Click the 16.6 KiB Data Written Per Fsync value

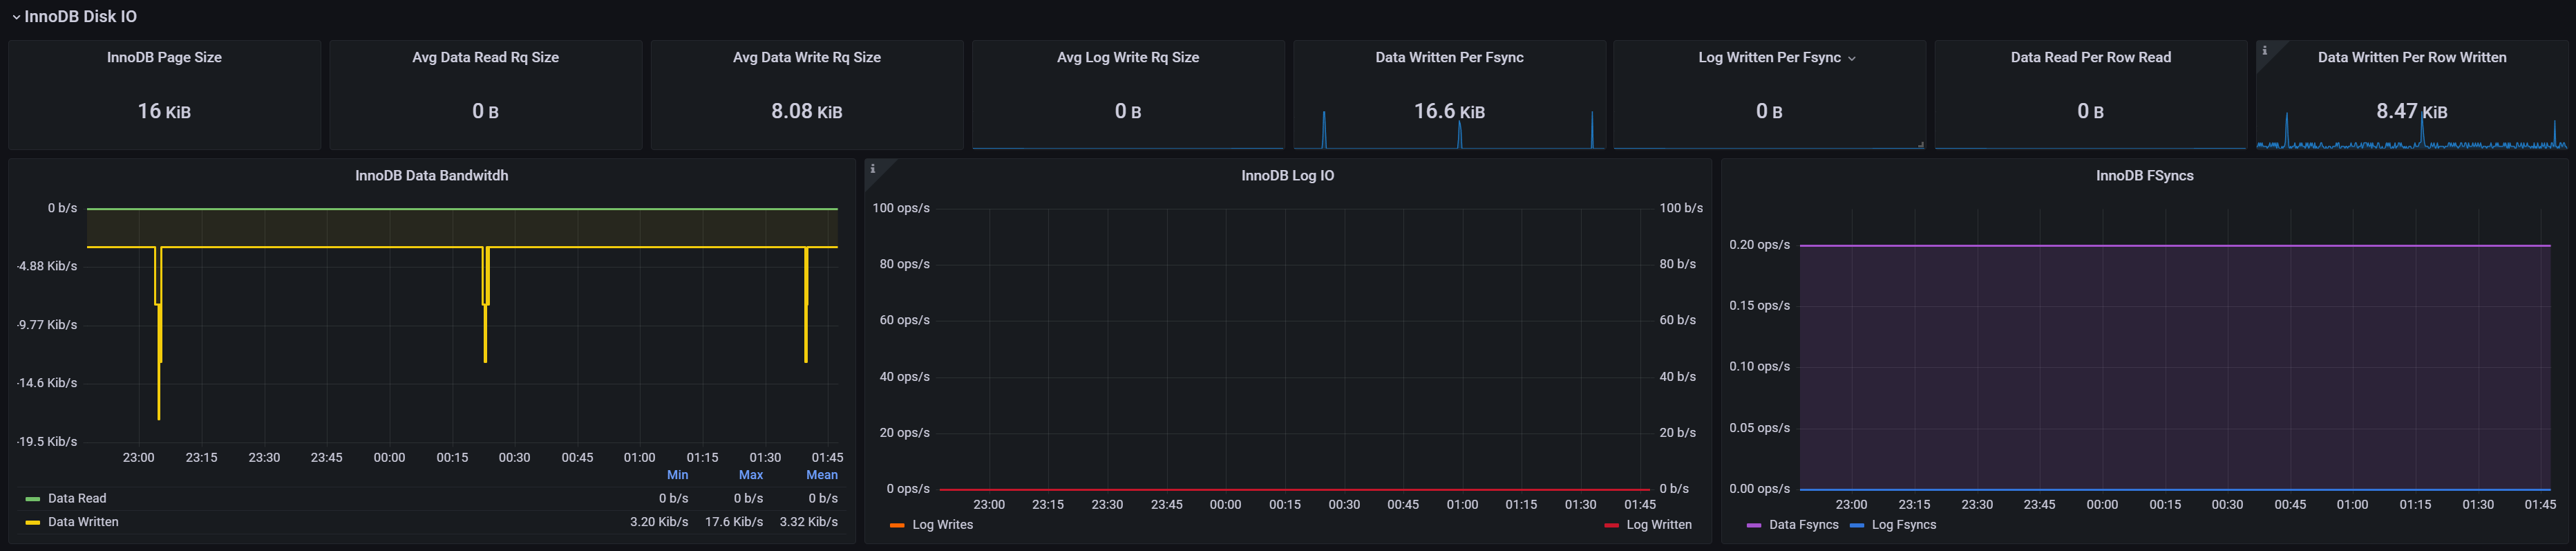1448,111
